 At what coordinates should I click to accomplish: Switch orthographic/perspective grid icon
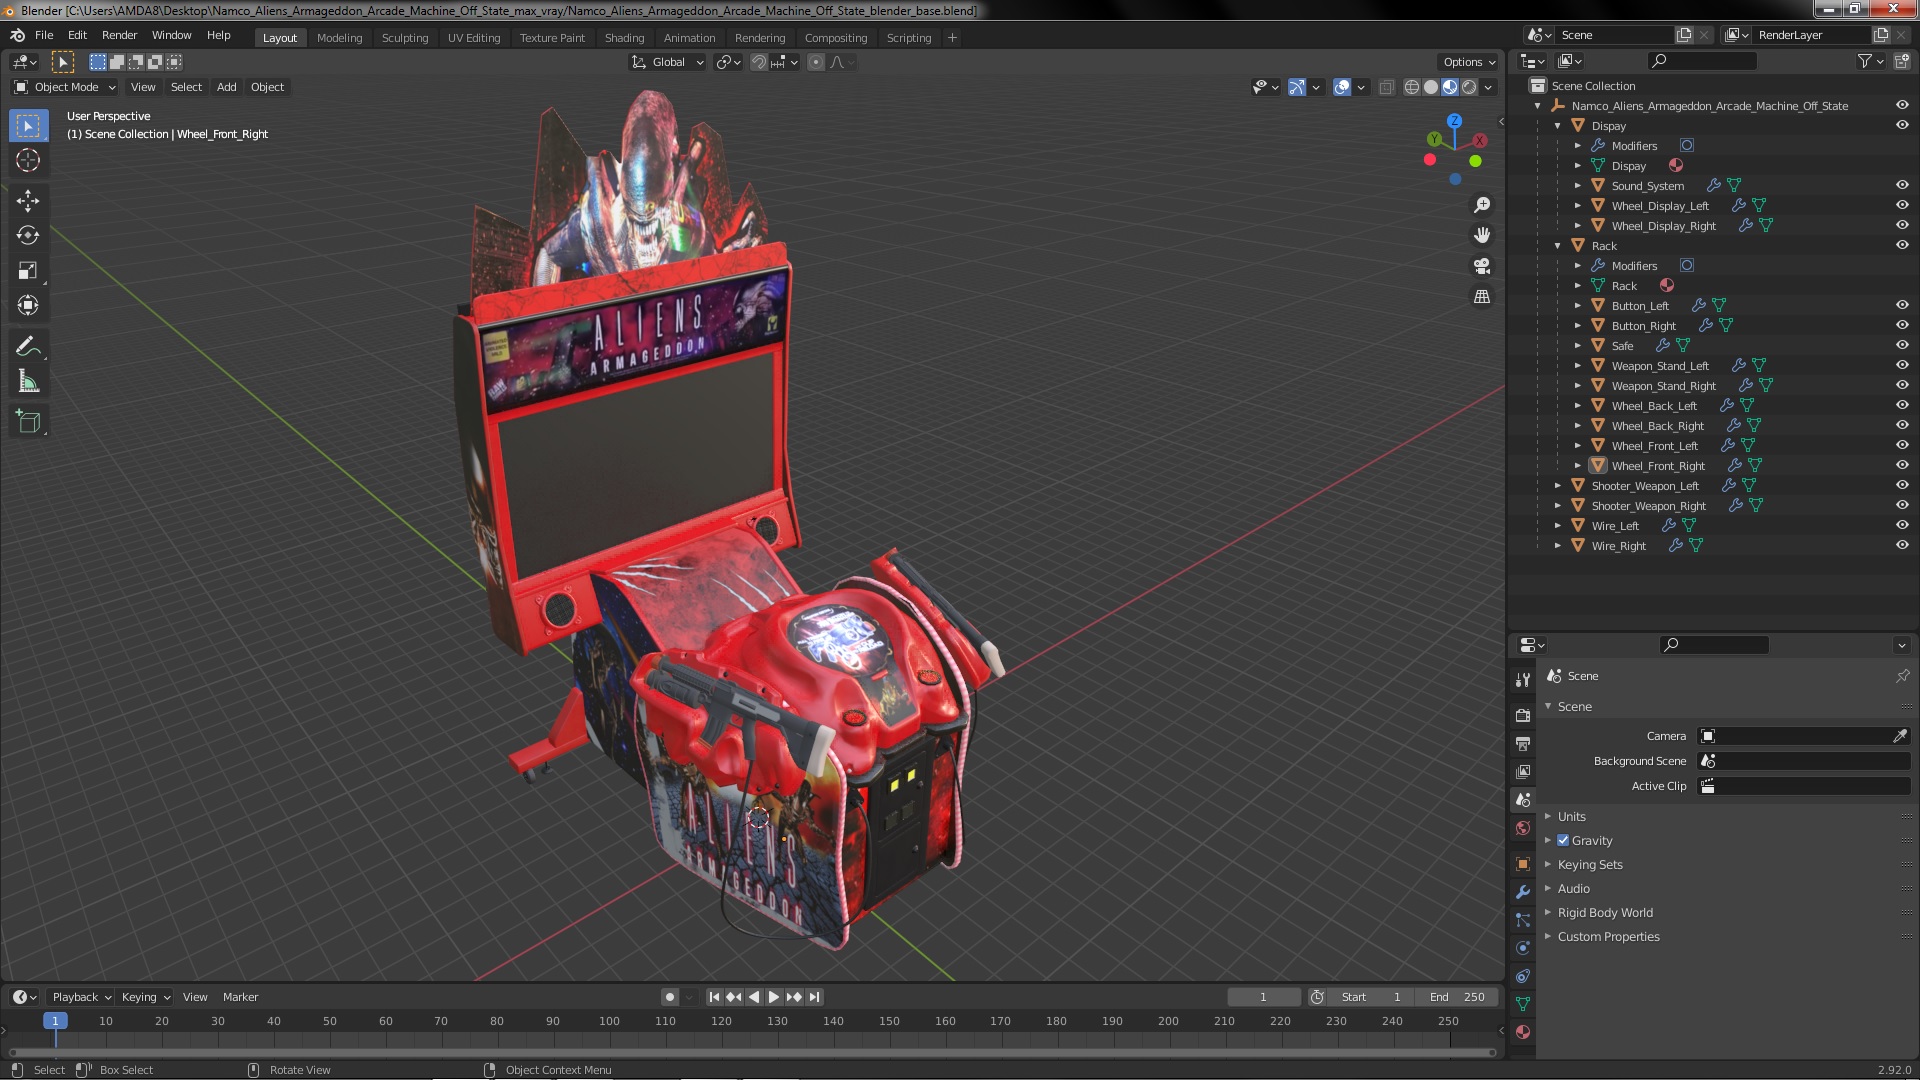pyautogui.click(x=1482, y=297)
